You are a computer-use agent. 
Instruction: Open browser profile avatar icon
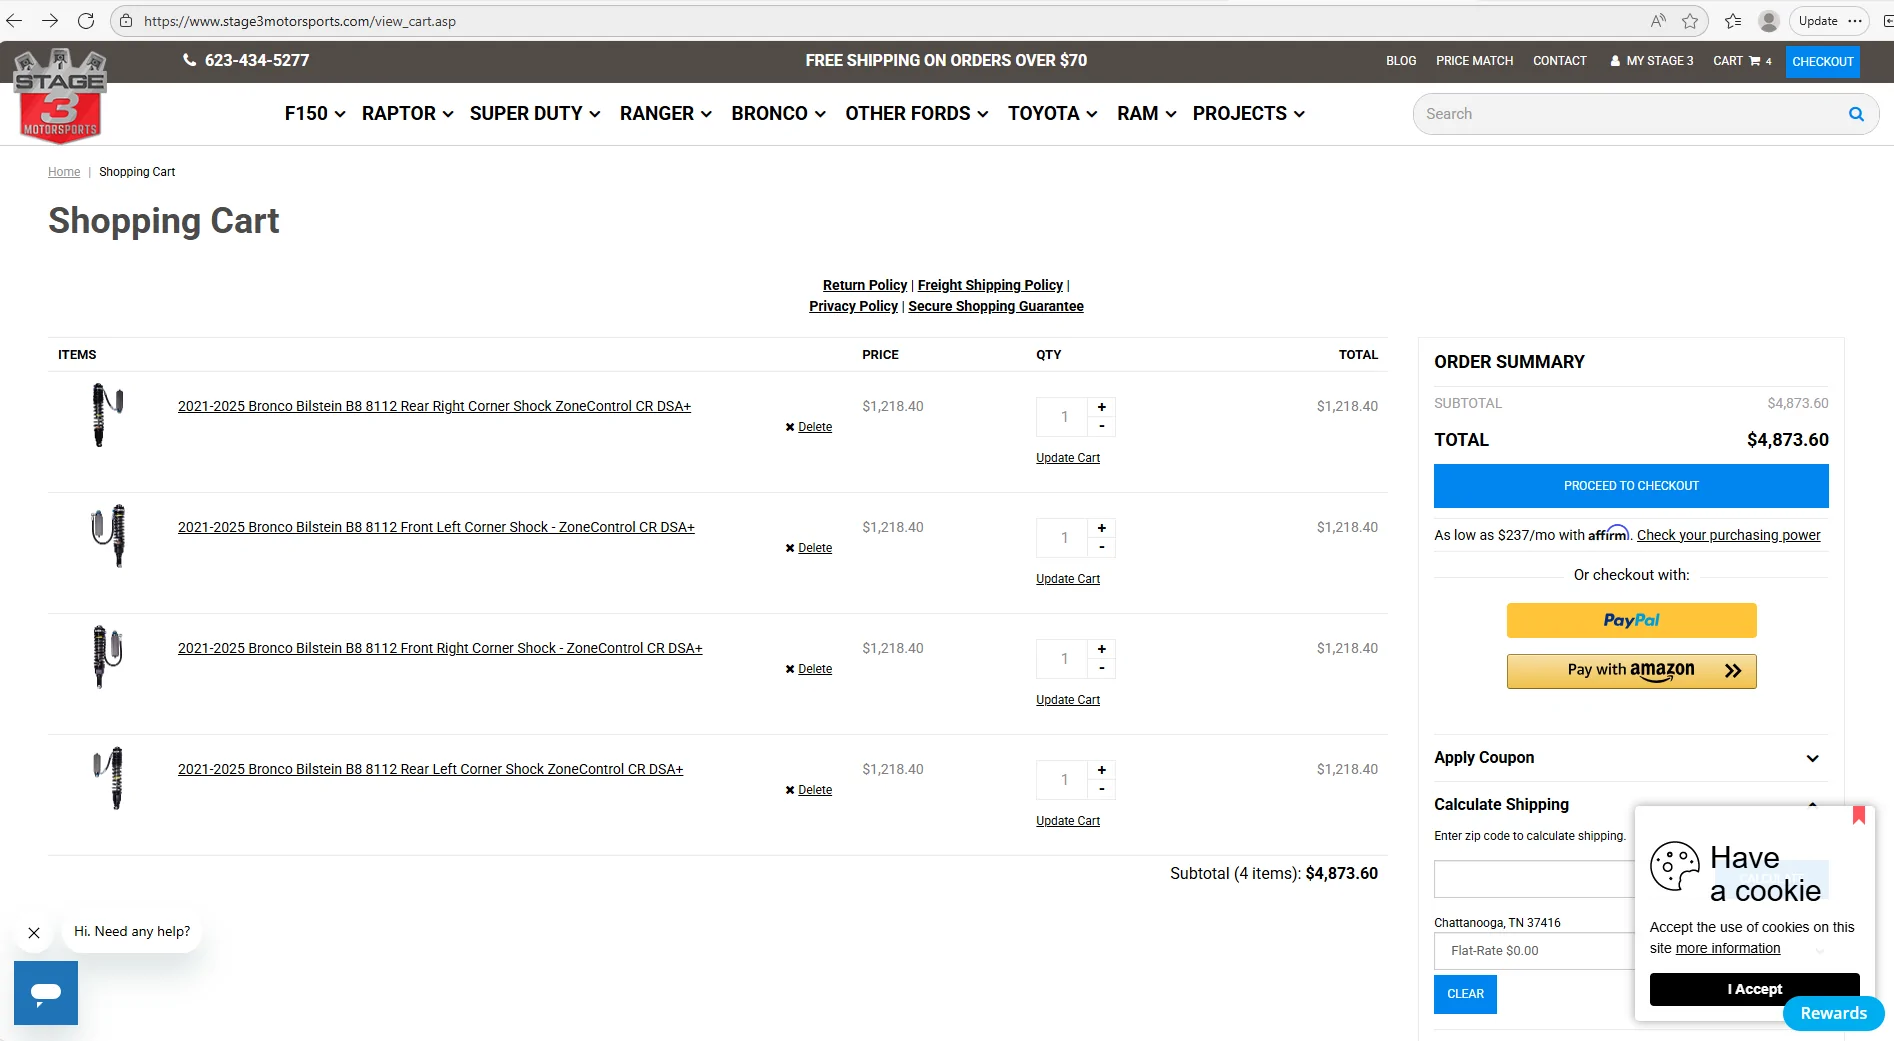[1768, 21]
